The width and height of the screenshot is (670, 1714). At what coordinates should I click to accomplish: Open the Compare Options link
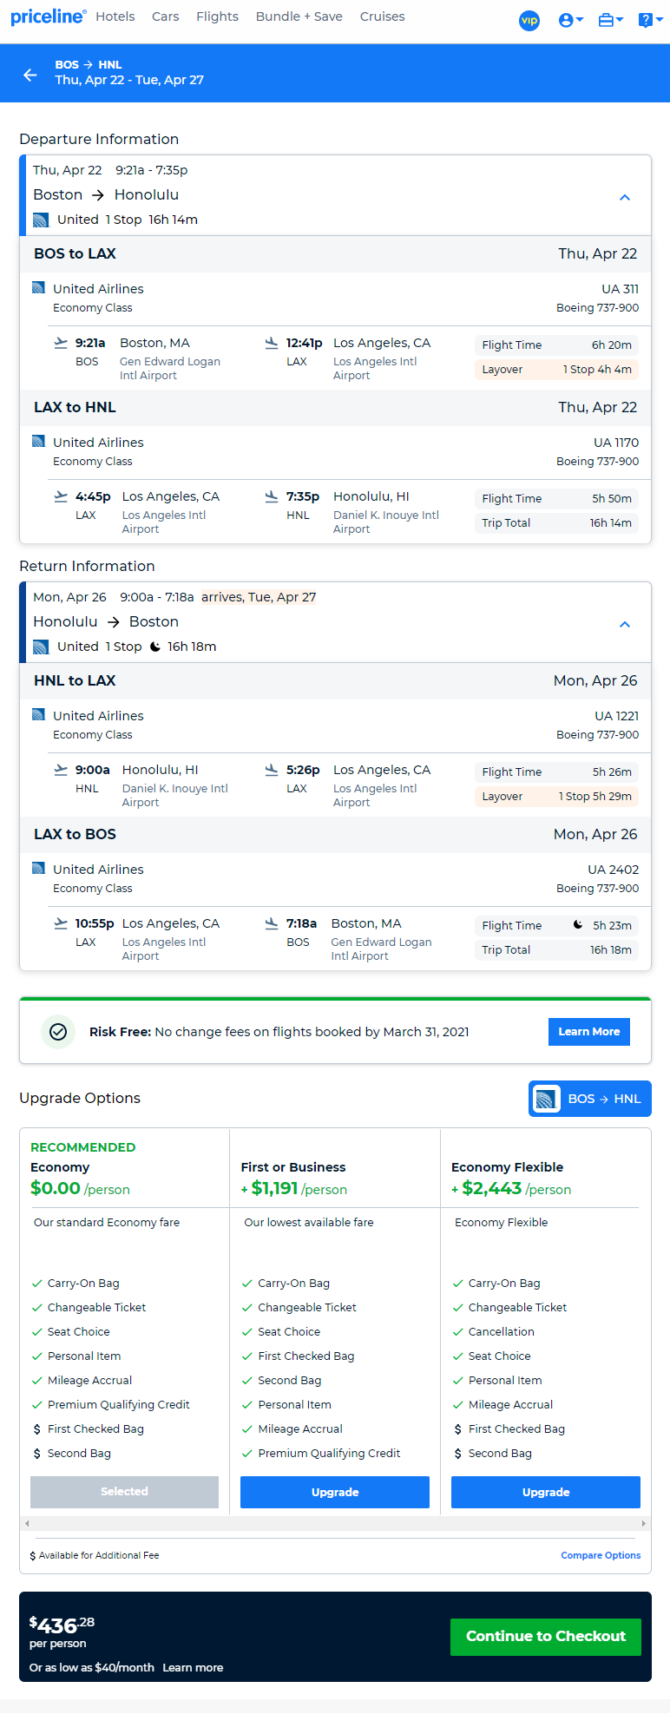[x=600, y=1555]
